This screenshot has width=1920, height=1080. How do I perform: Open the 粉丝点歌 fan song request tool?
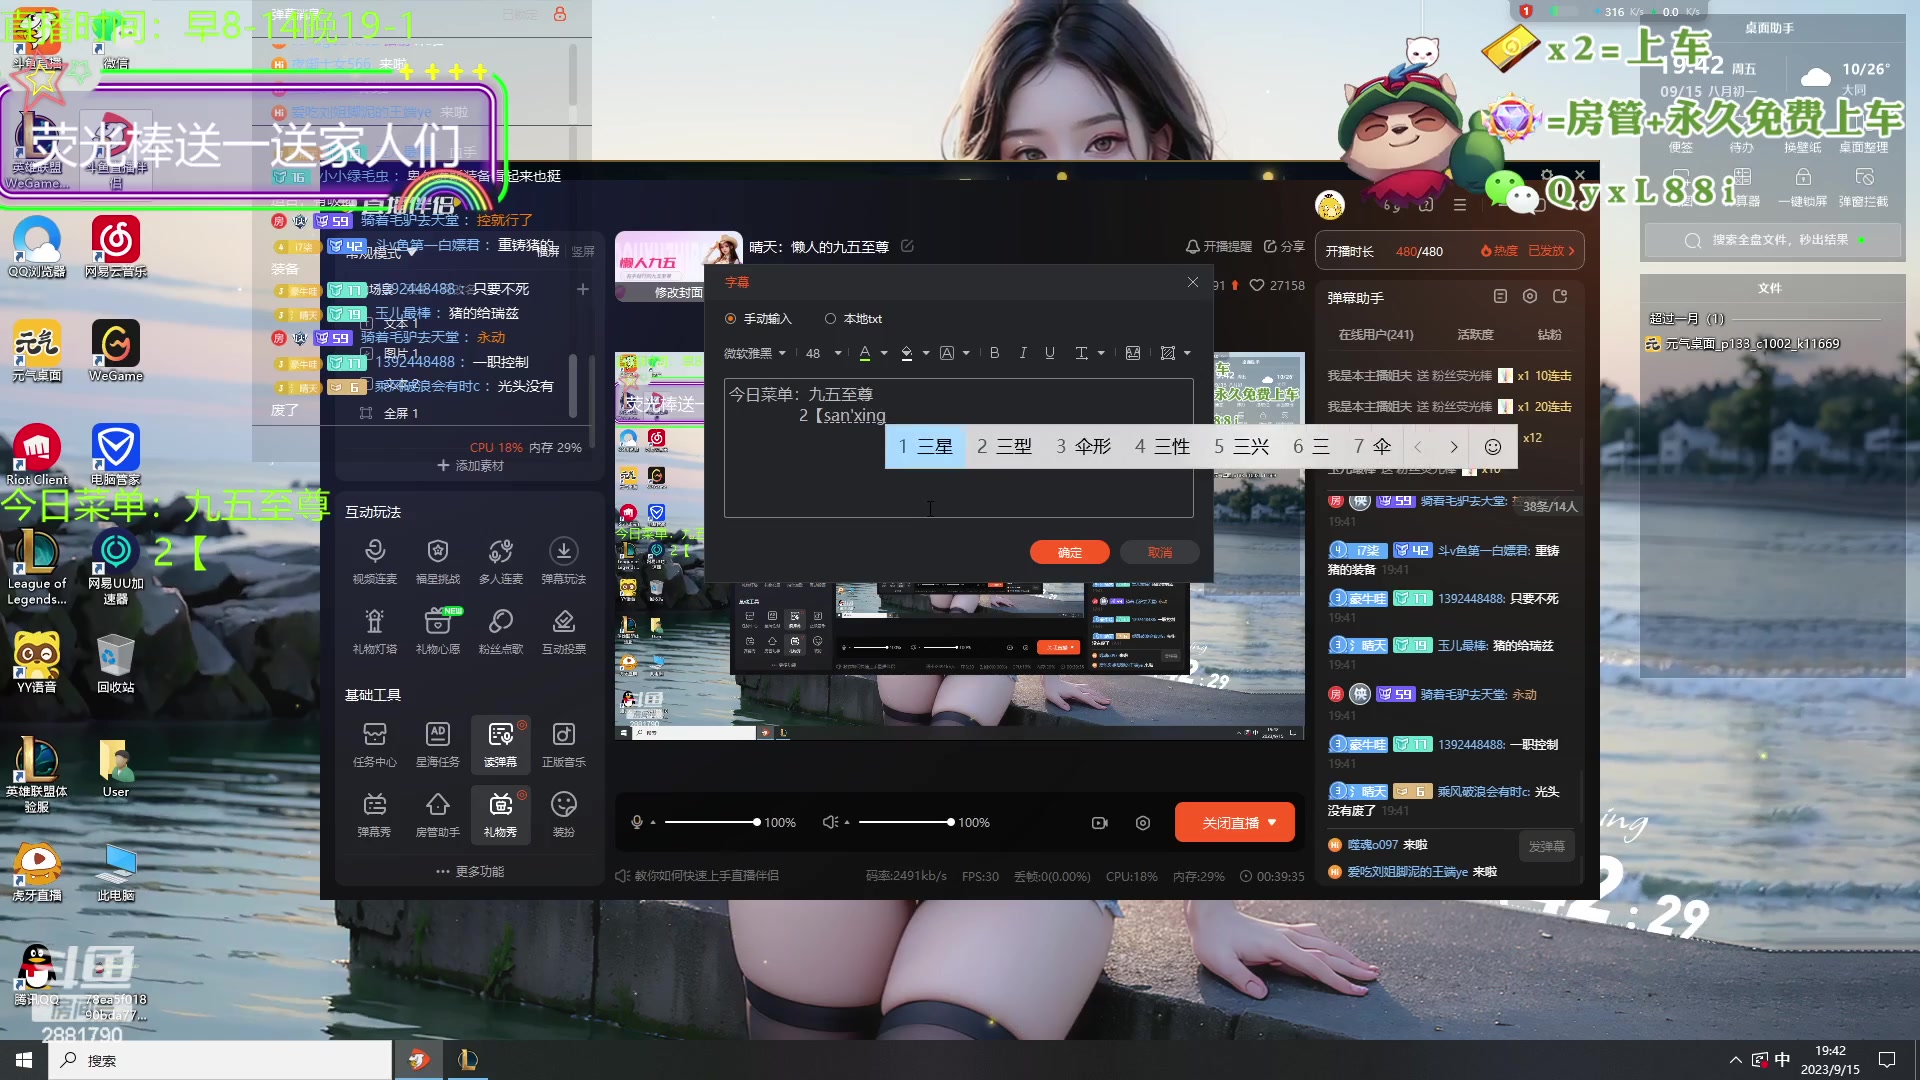[500, 630]
